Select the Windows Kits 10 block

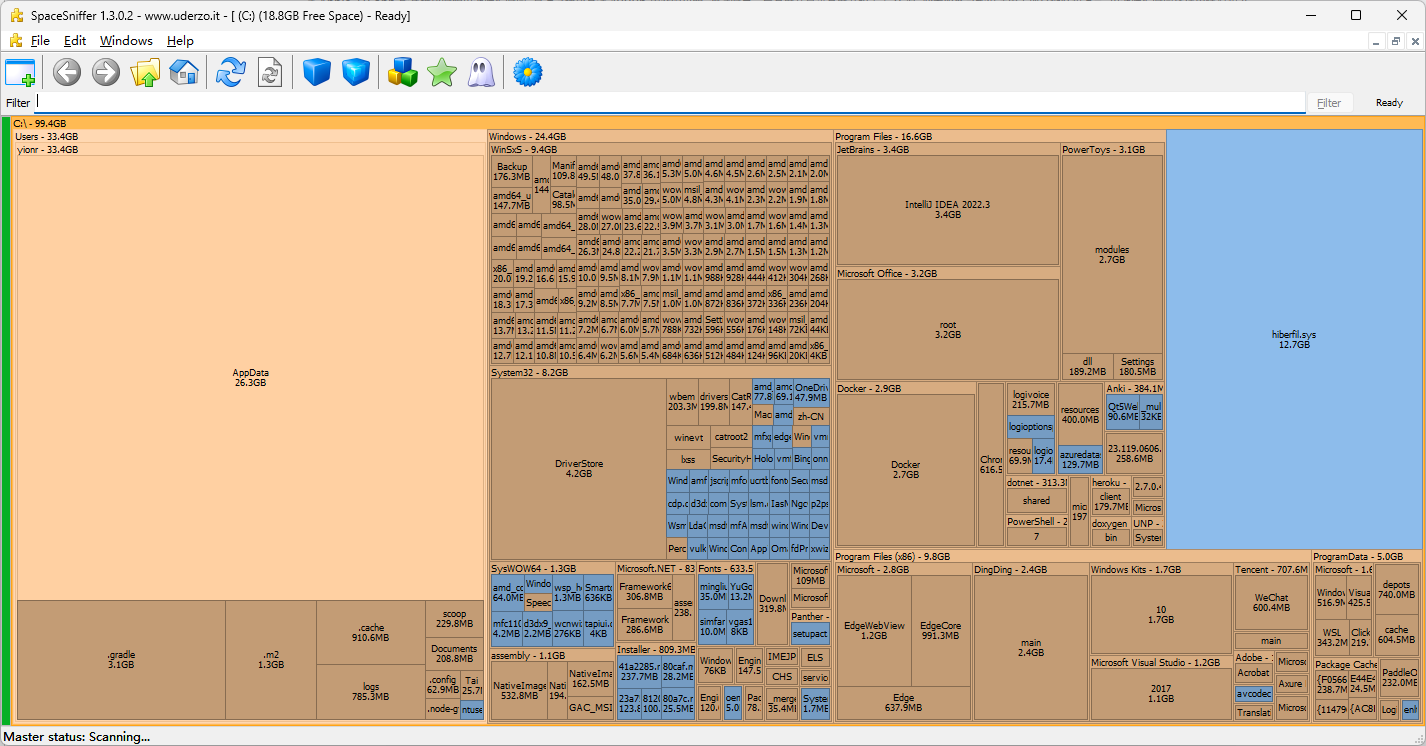click(x=1160, y=614)
